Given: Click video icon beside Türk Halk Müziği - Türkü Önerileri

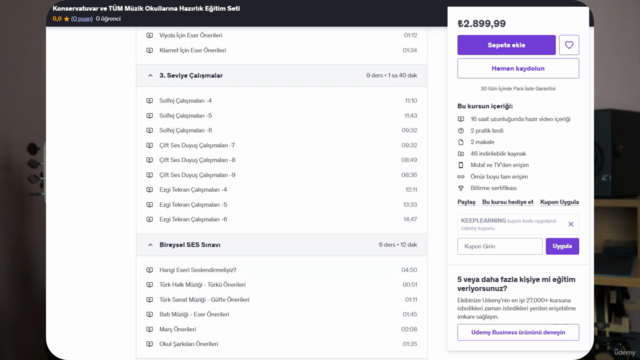Looking at the screenshot, I should tap(150, 284).
